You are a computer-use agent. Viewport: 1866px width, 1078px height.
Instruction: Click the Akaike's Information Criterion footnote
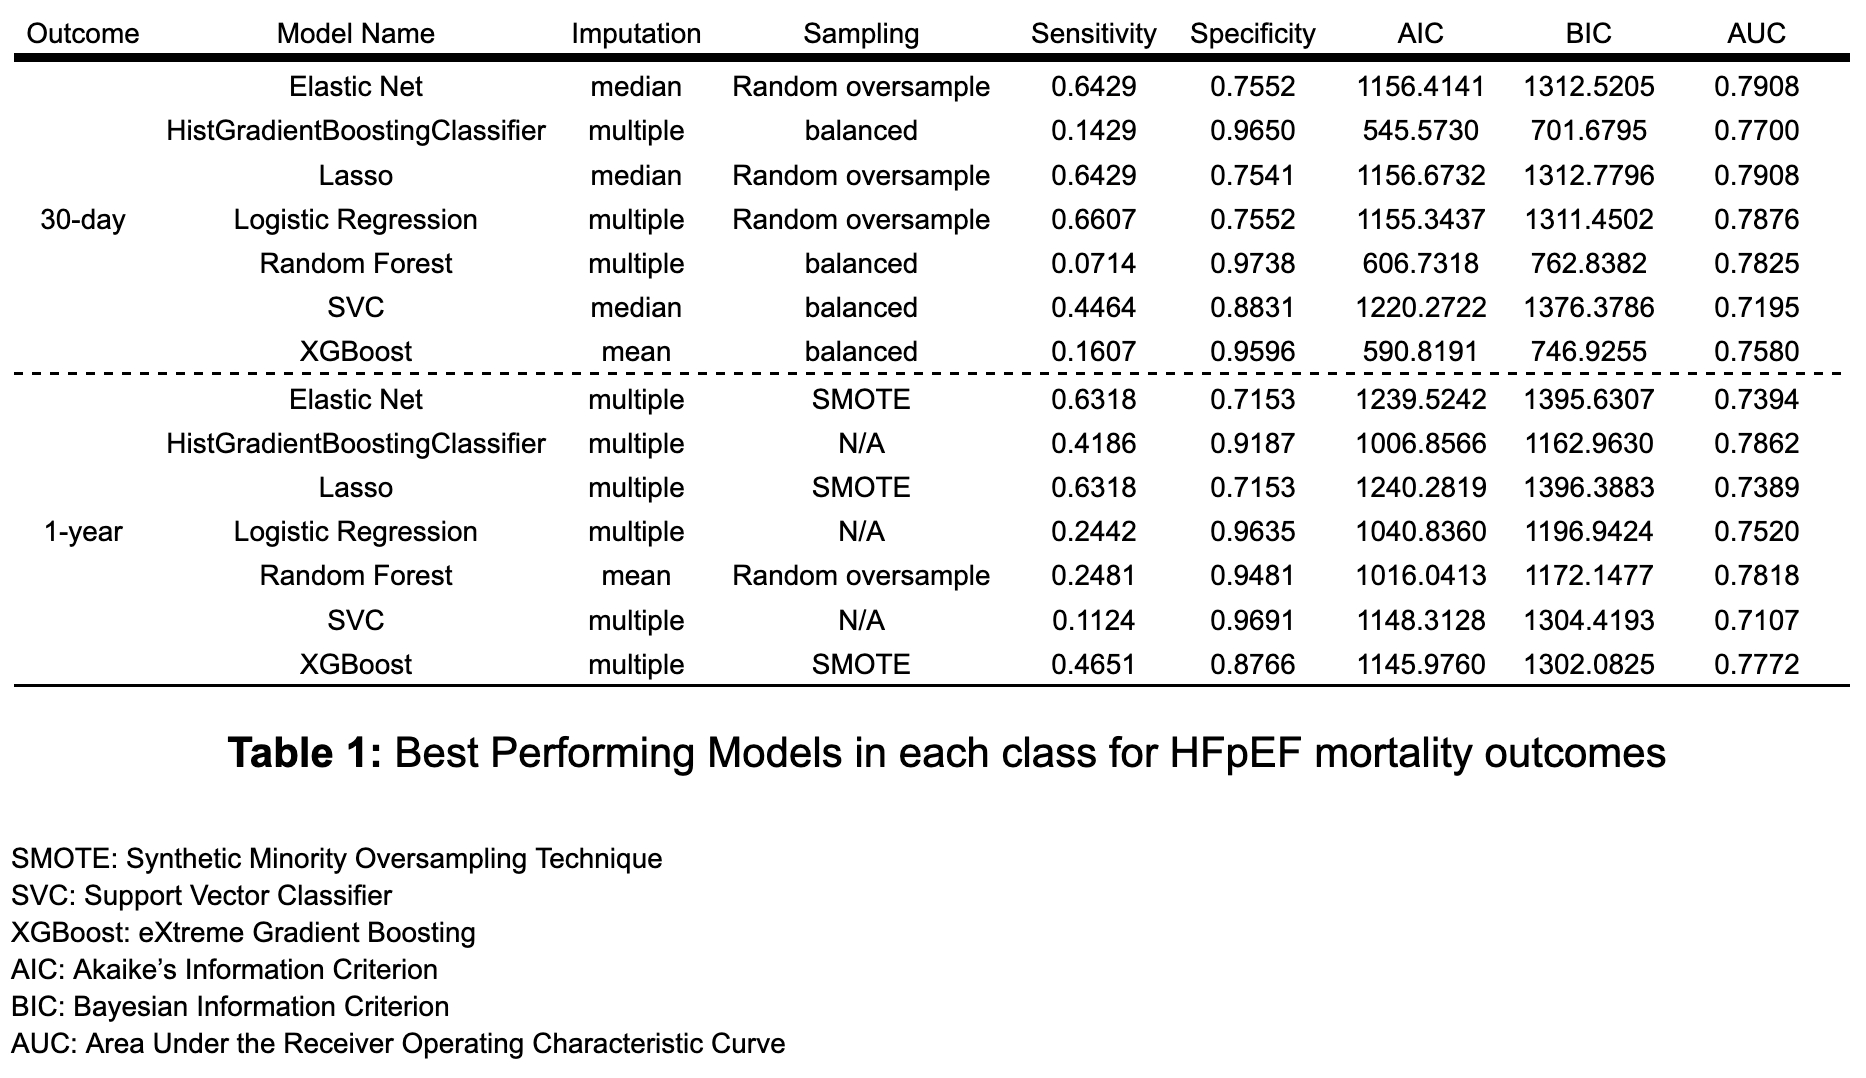(x=224, y=970)
